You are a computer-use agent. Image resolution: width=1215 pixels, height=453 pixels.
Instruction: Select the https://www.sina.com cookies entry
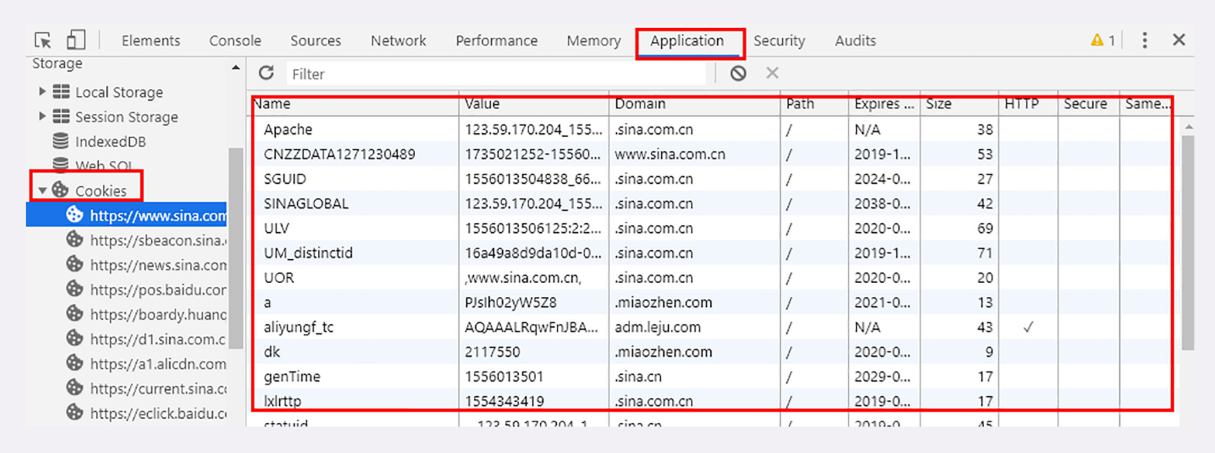tap(127, 215)
